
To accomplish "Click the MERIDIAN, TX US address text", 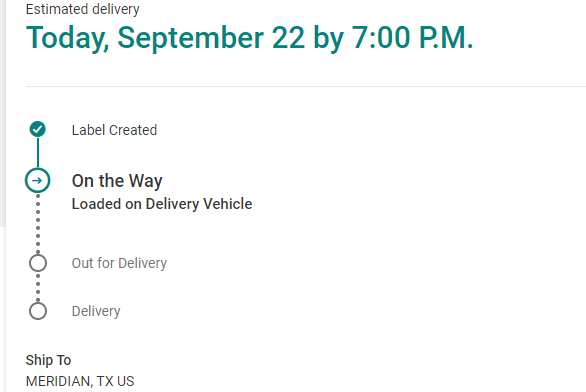I will coord(80,381).
